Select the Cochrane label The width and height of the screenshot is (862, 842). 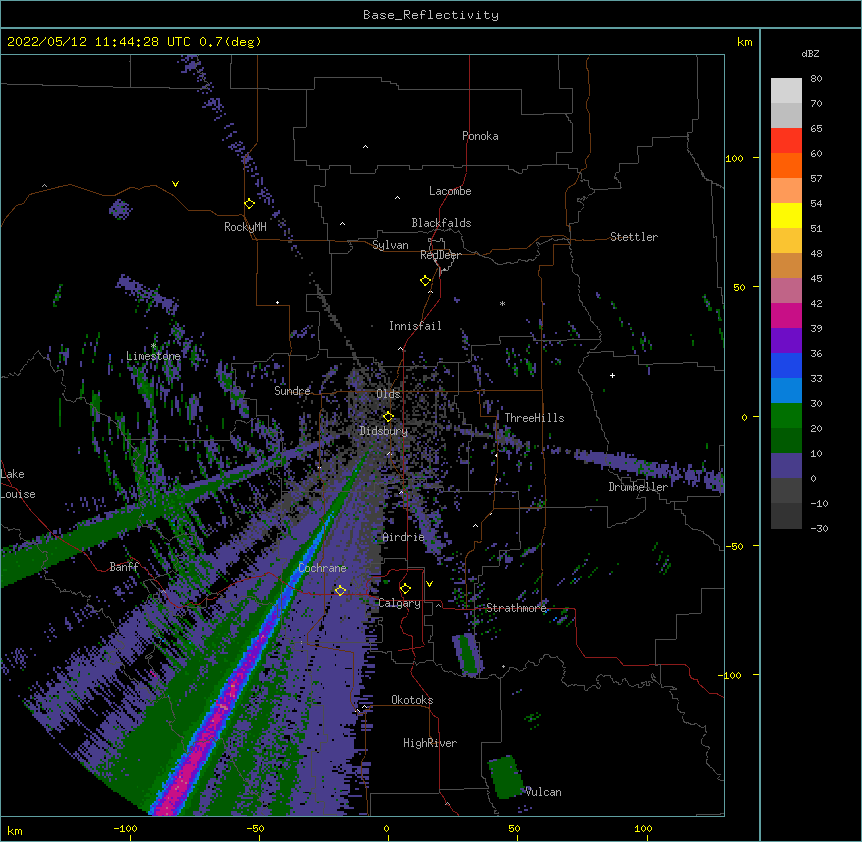pos(322,568)
